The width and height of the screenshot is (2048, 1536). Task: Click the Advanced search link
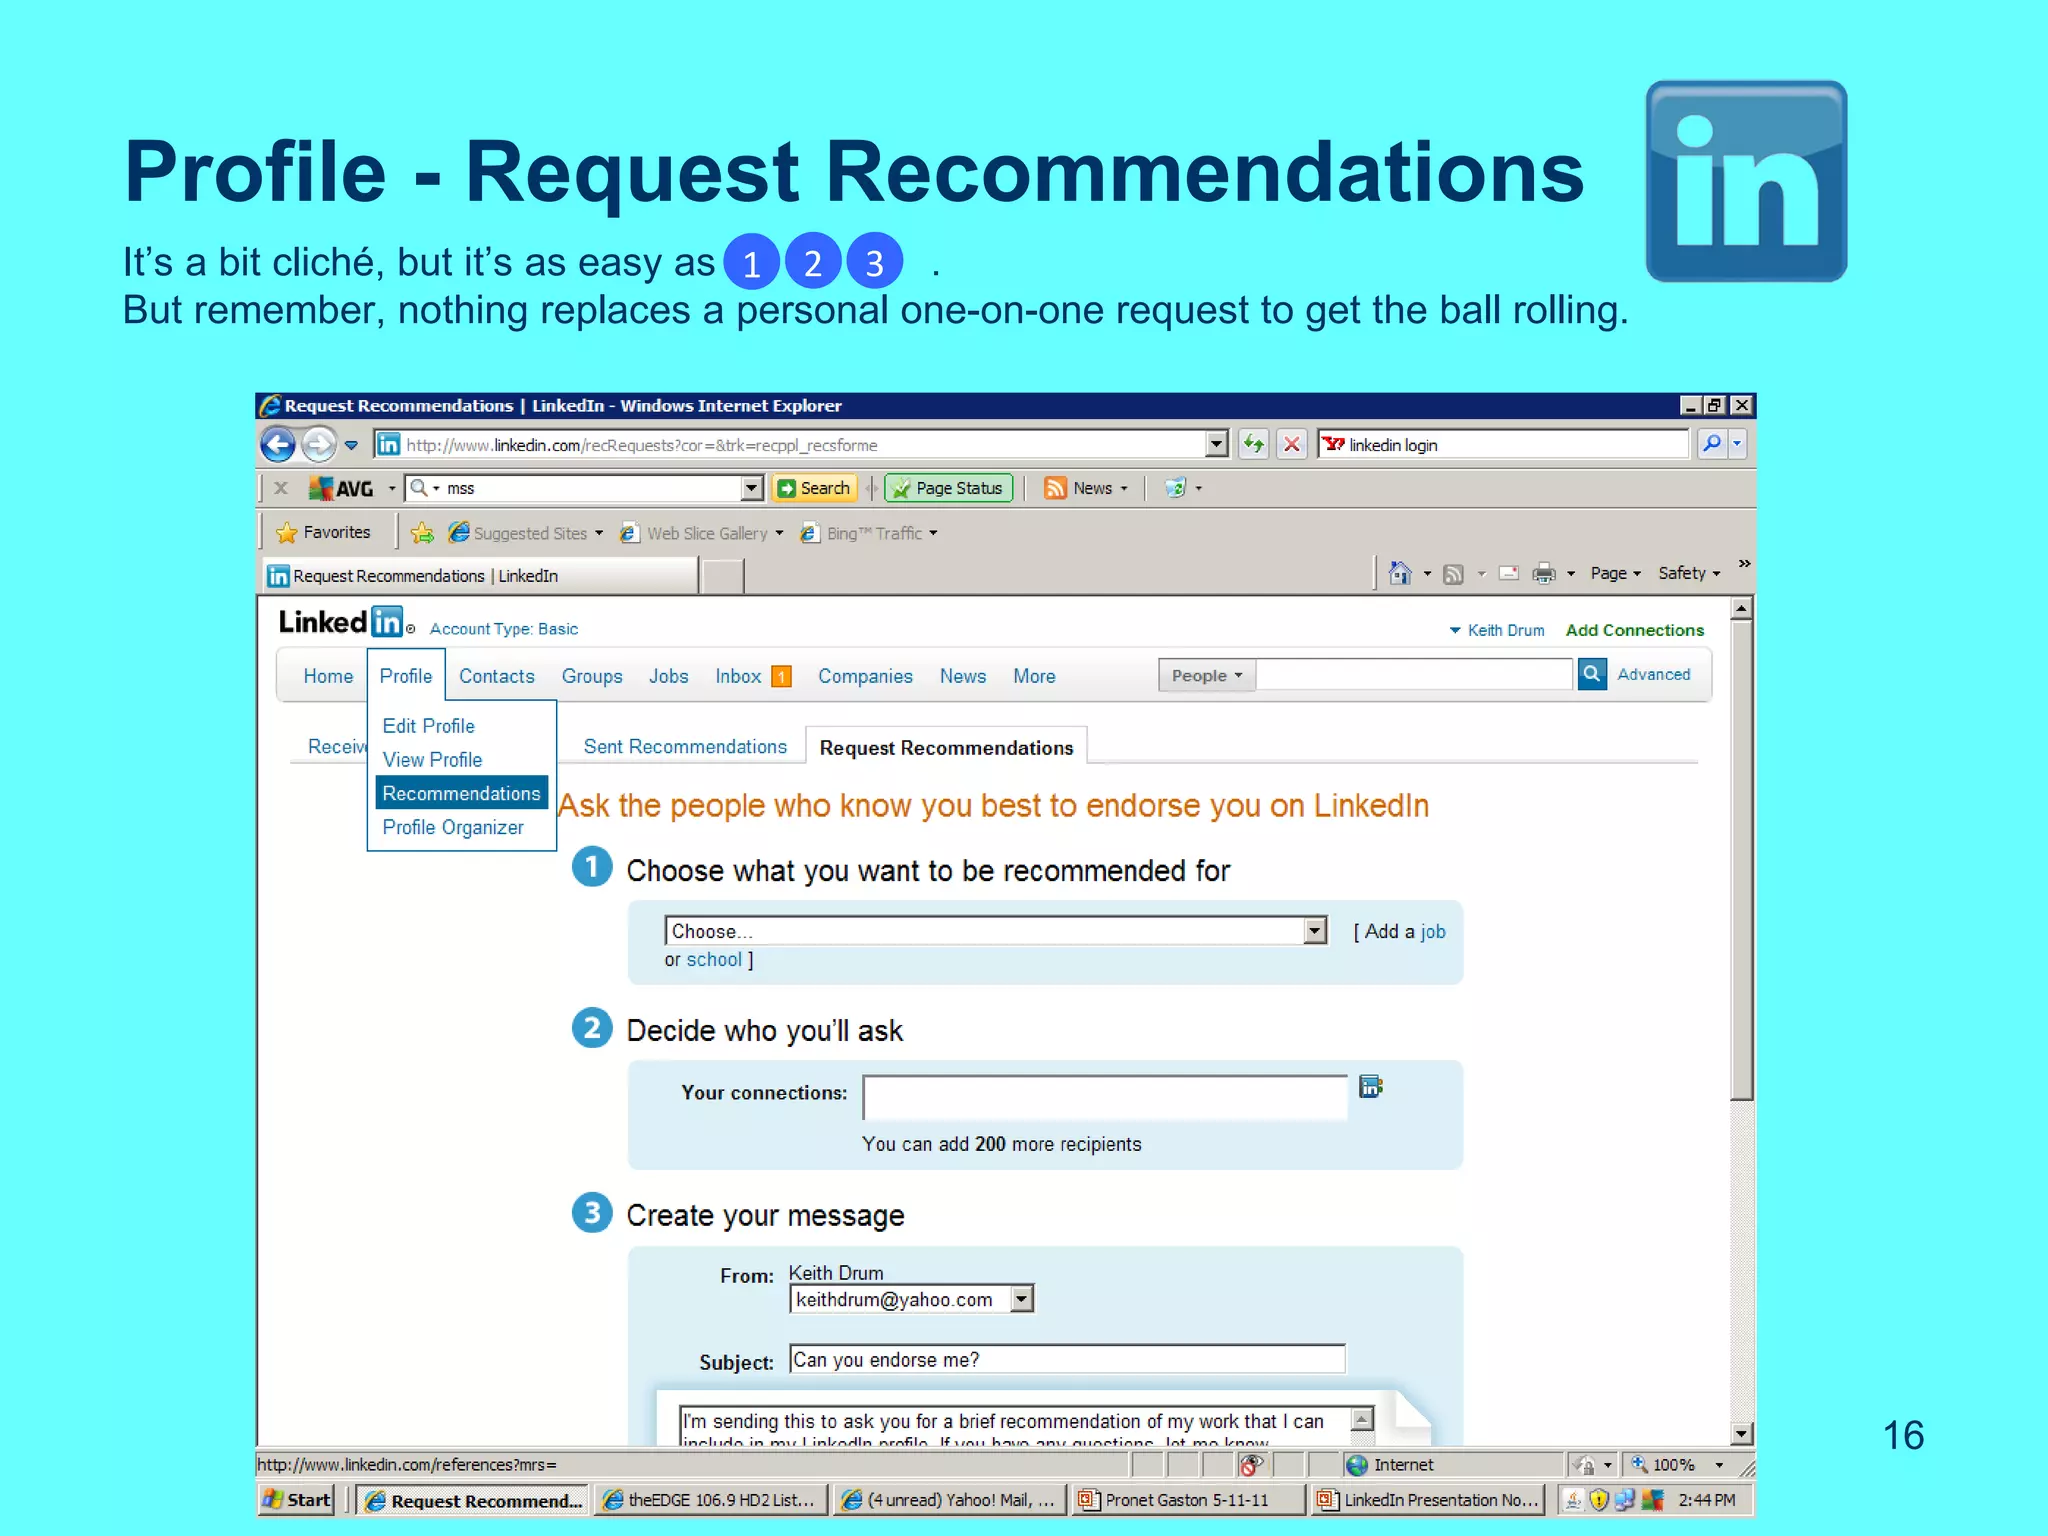[1654, 674]
